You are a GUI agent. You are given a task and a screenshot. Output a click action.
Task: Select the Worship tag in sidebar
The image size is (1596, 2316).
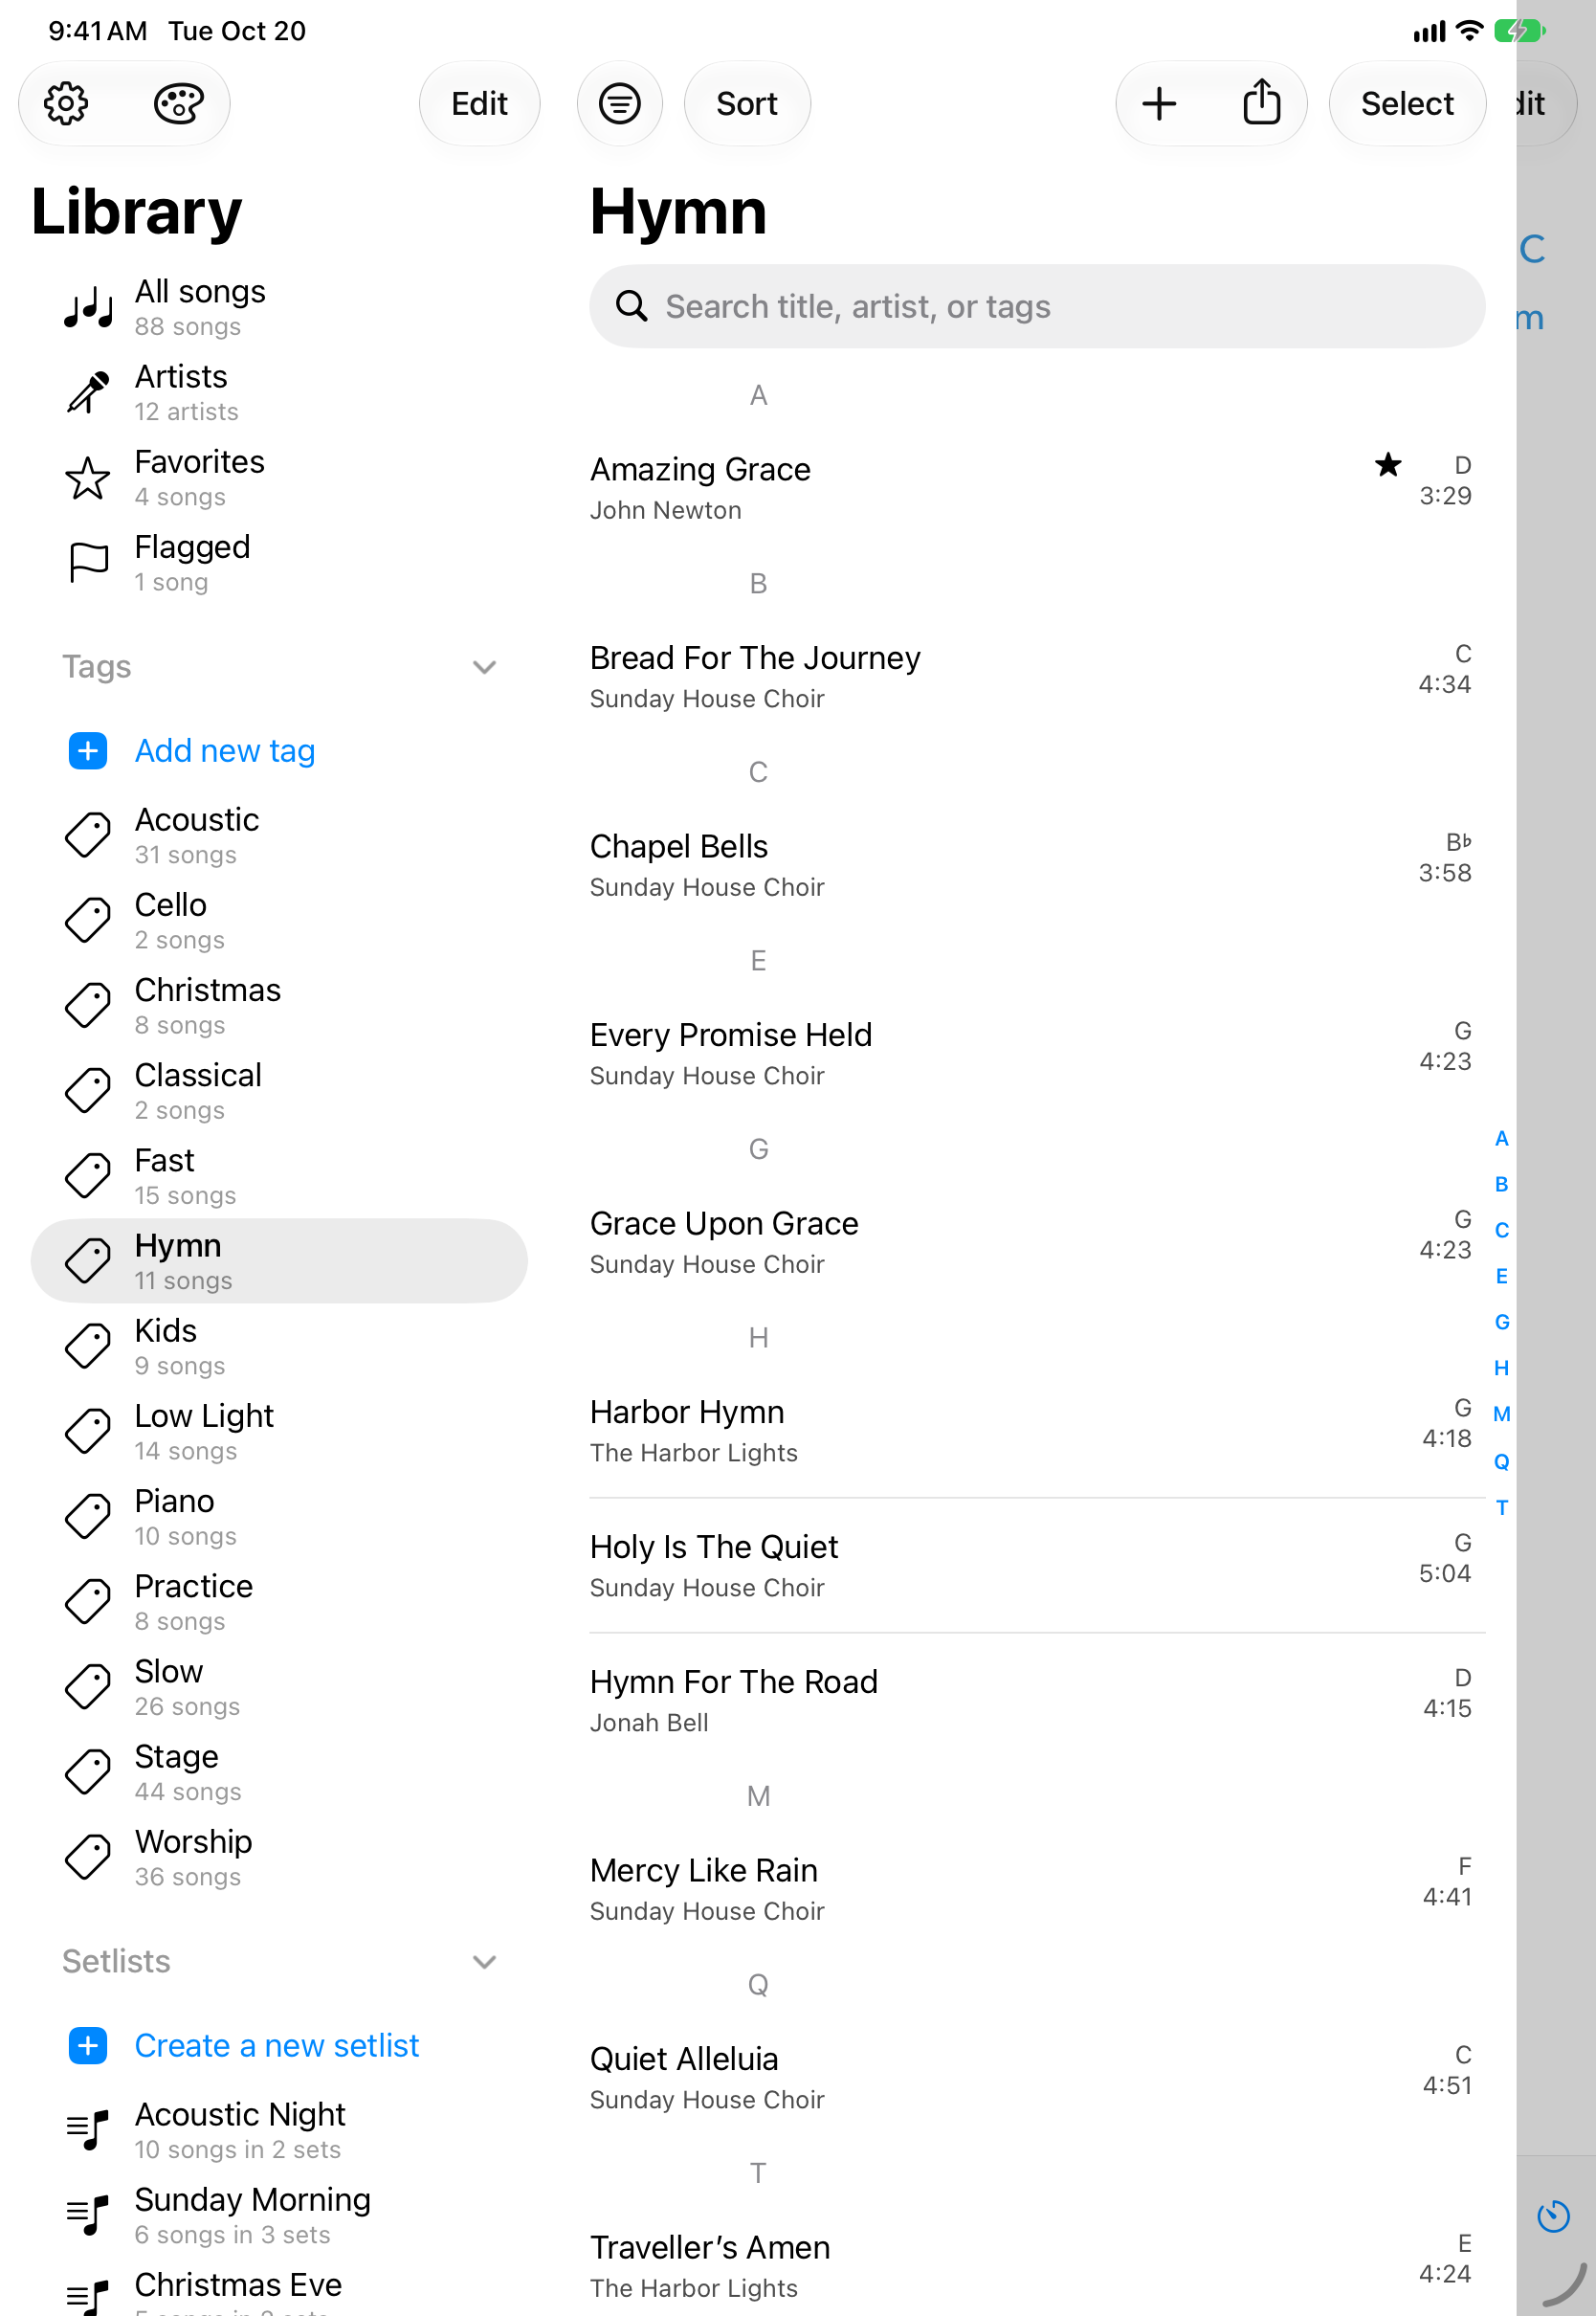click(x=279, y=1857)
